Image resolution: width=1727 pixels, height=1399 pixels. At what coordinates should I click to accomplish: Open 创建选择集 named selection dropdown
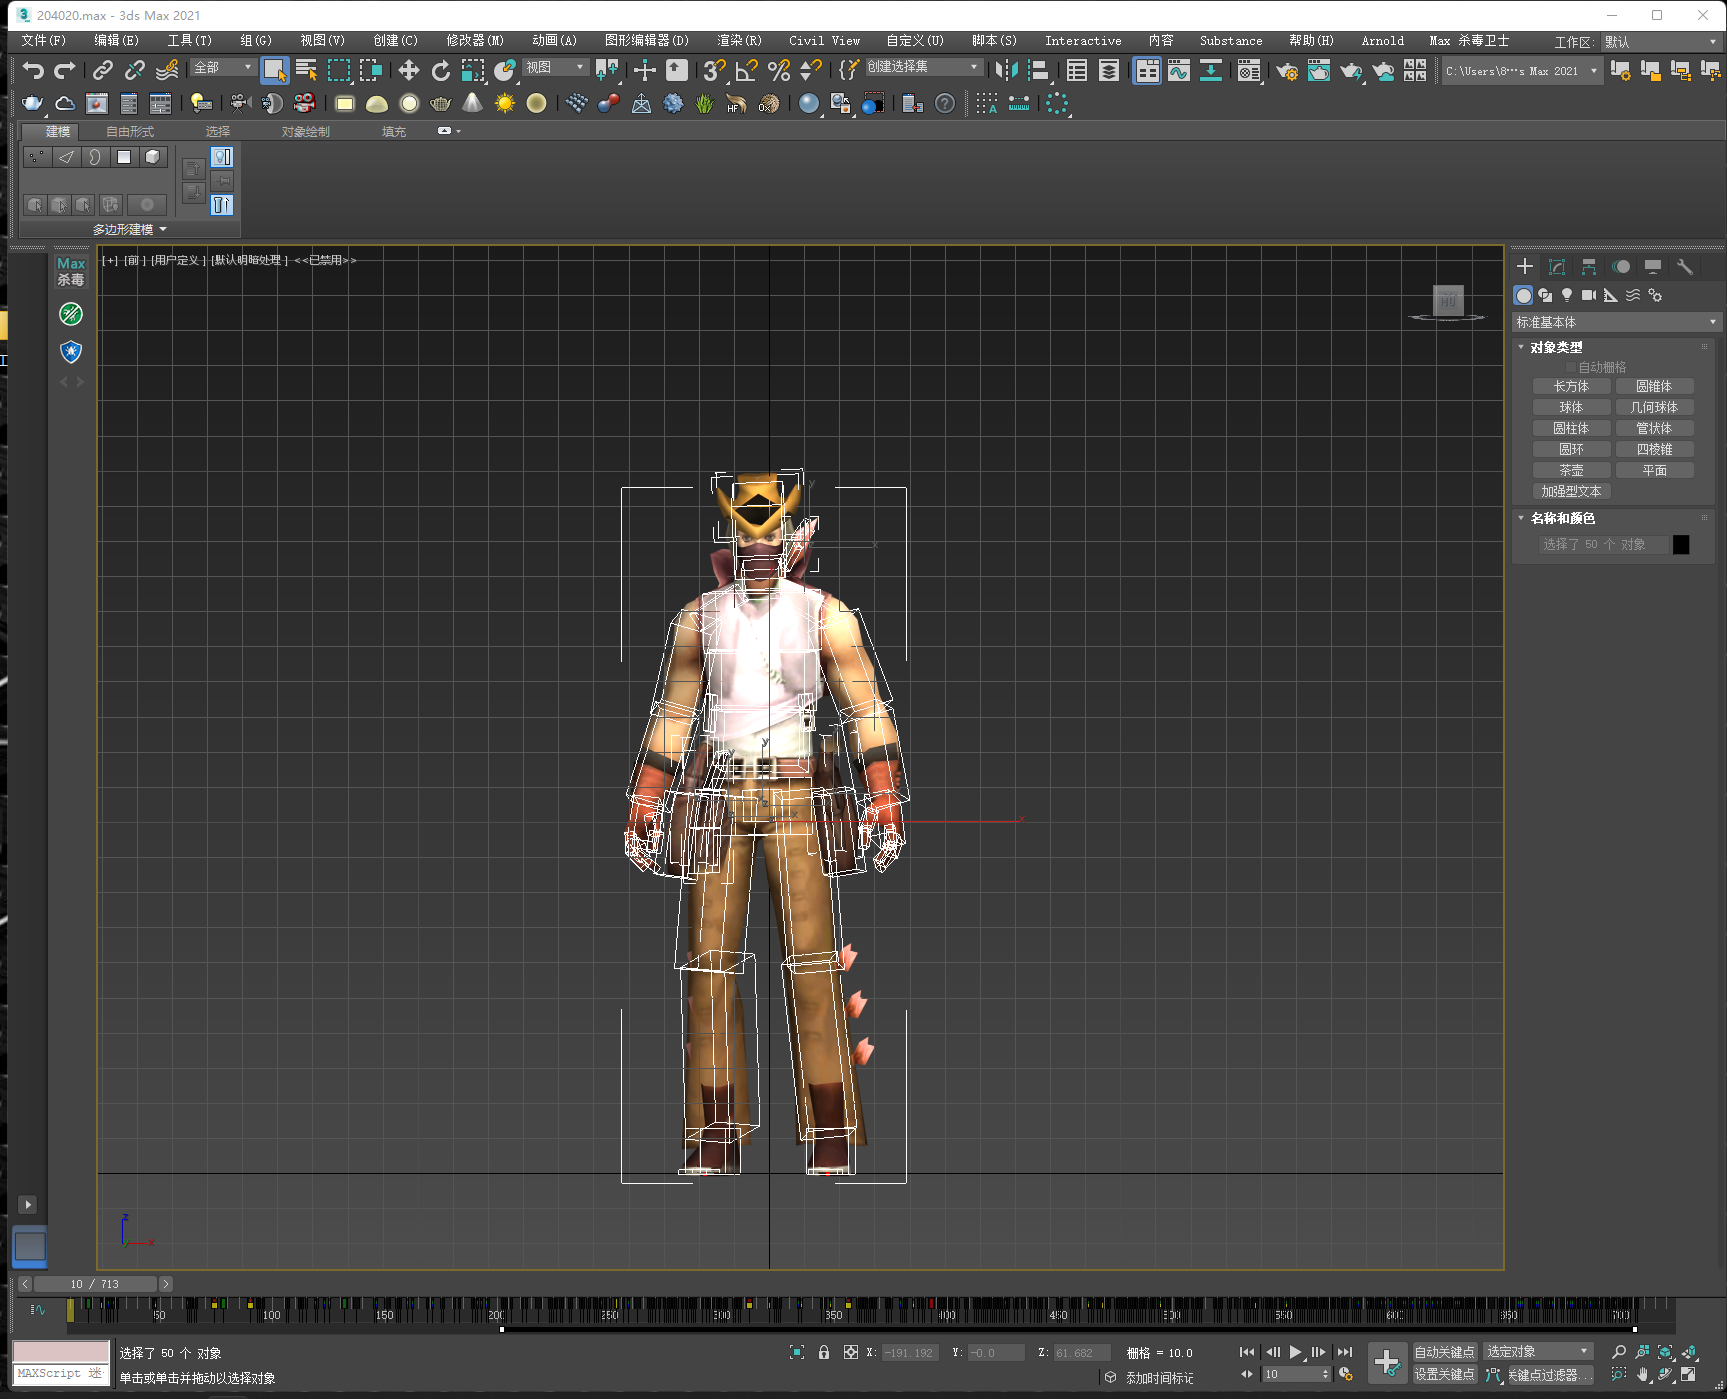click(923, 66)
